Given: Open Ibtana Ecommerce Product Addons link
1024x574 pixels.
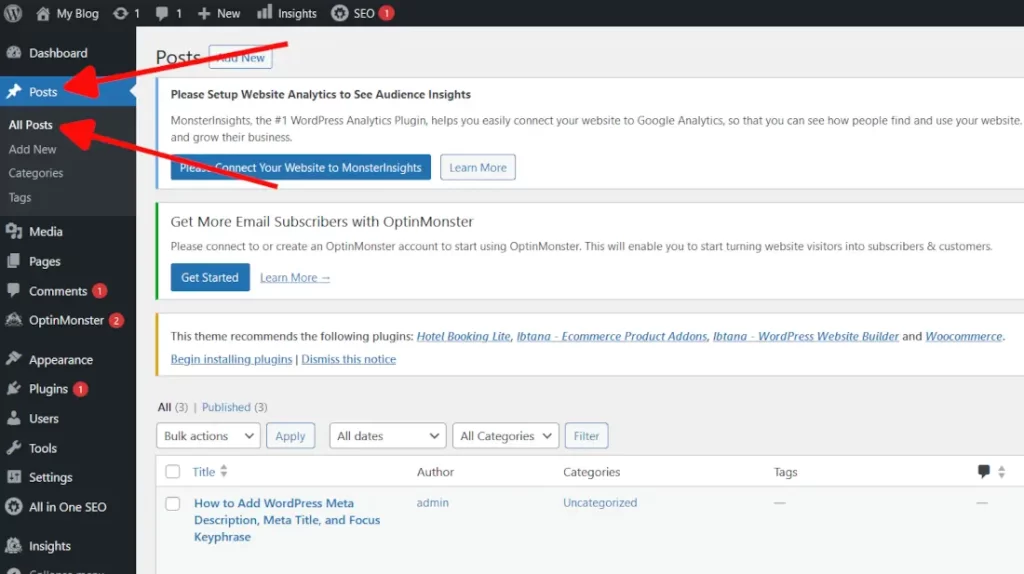Looking at the screenshot, I should pos(611,336).
